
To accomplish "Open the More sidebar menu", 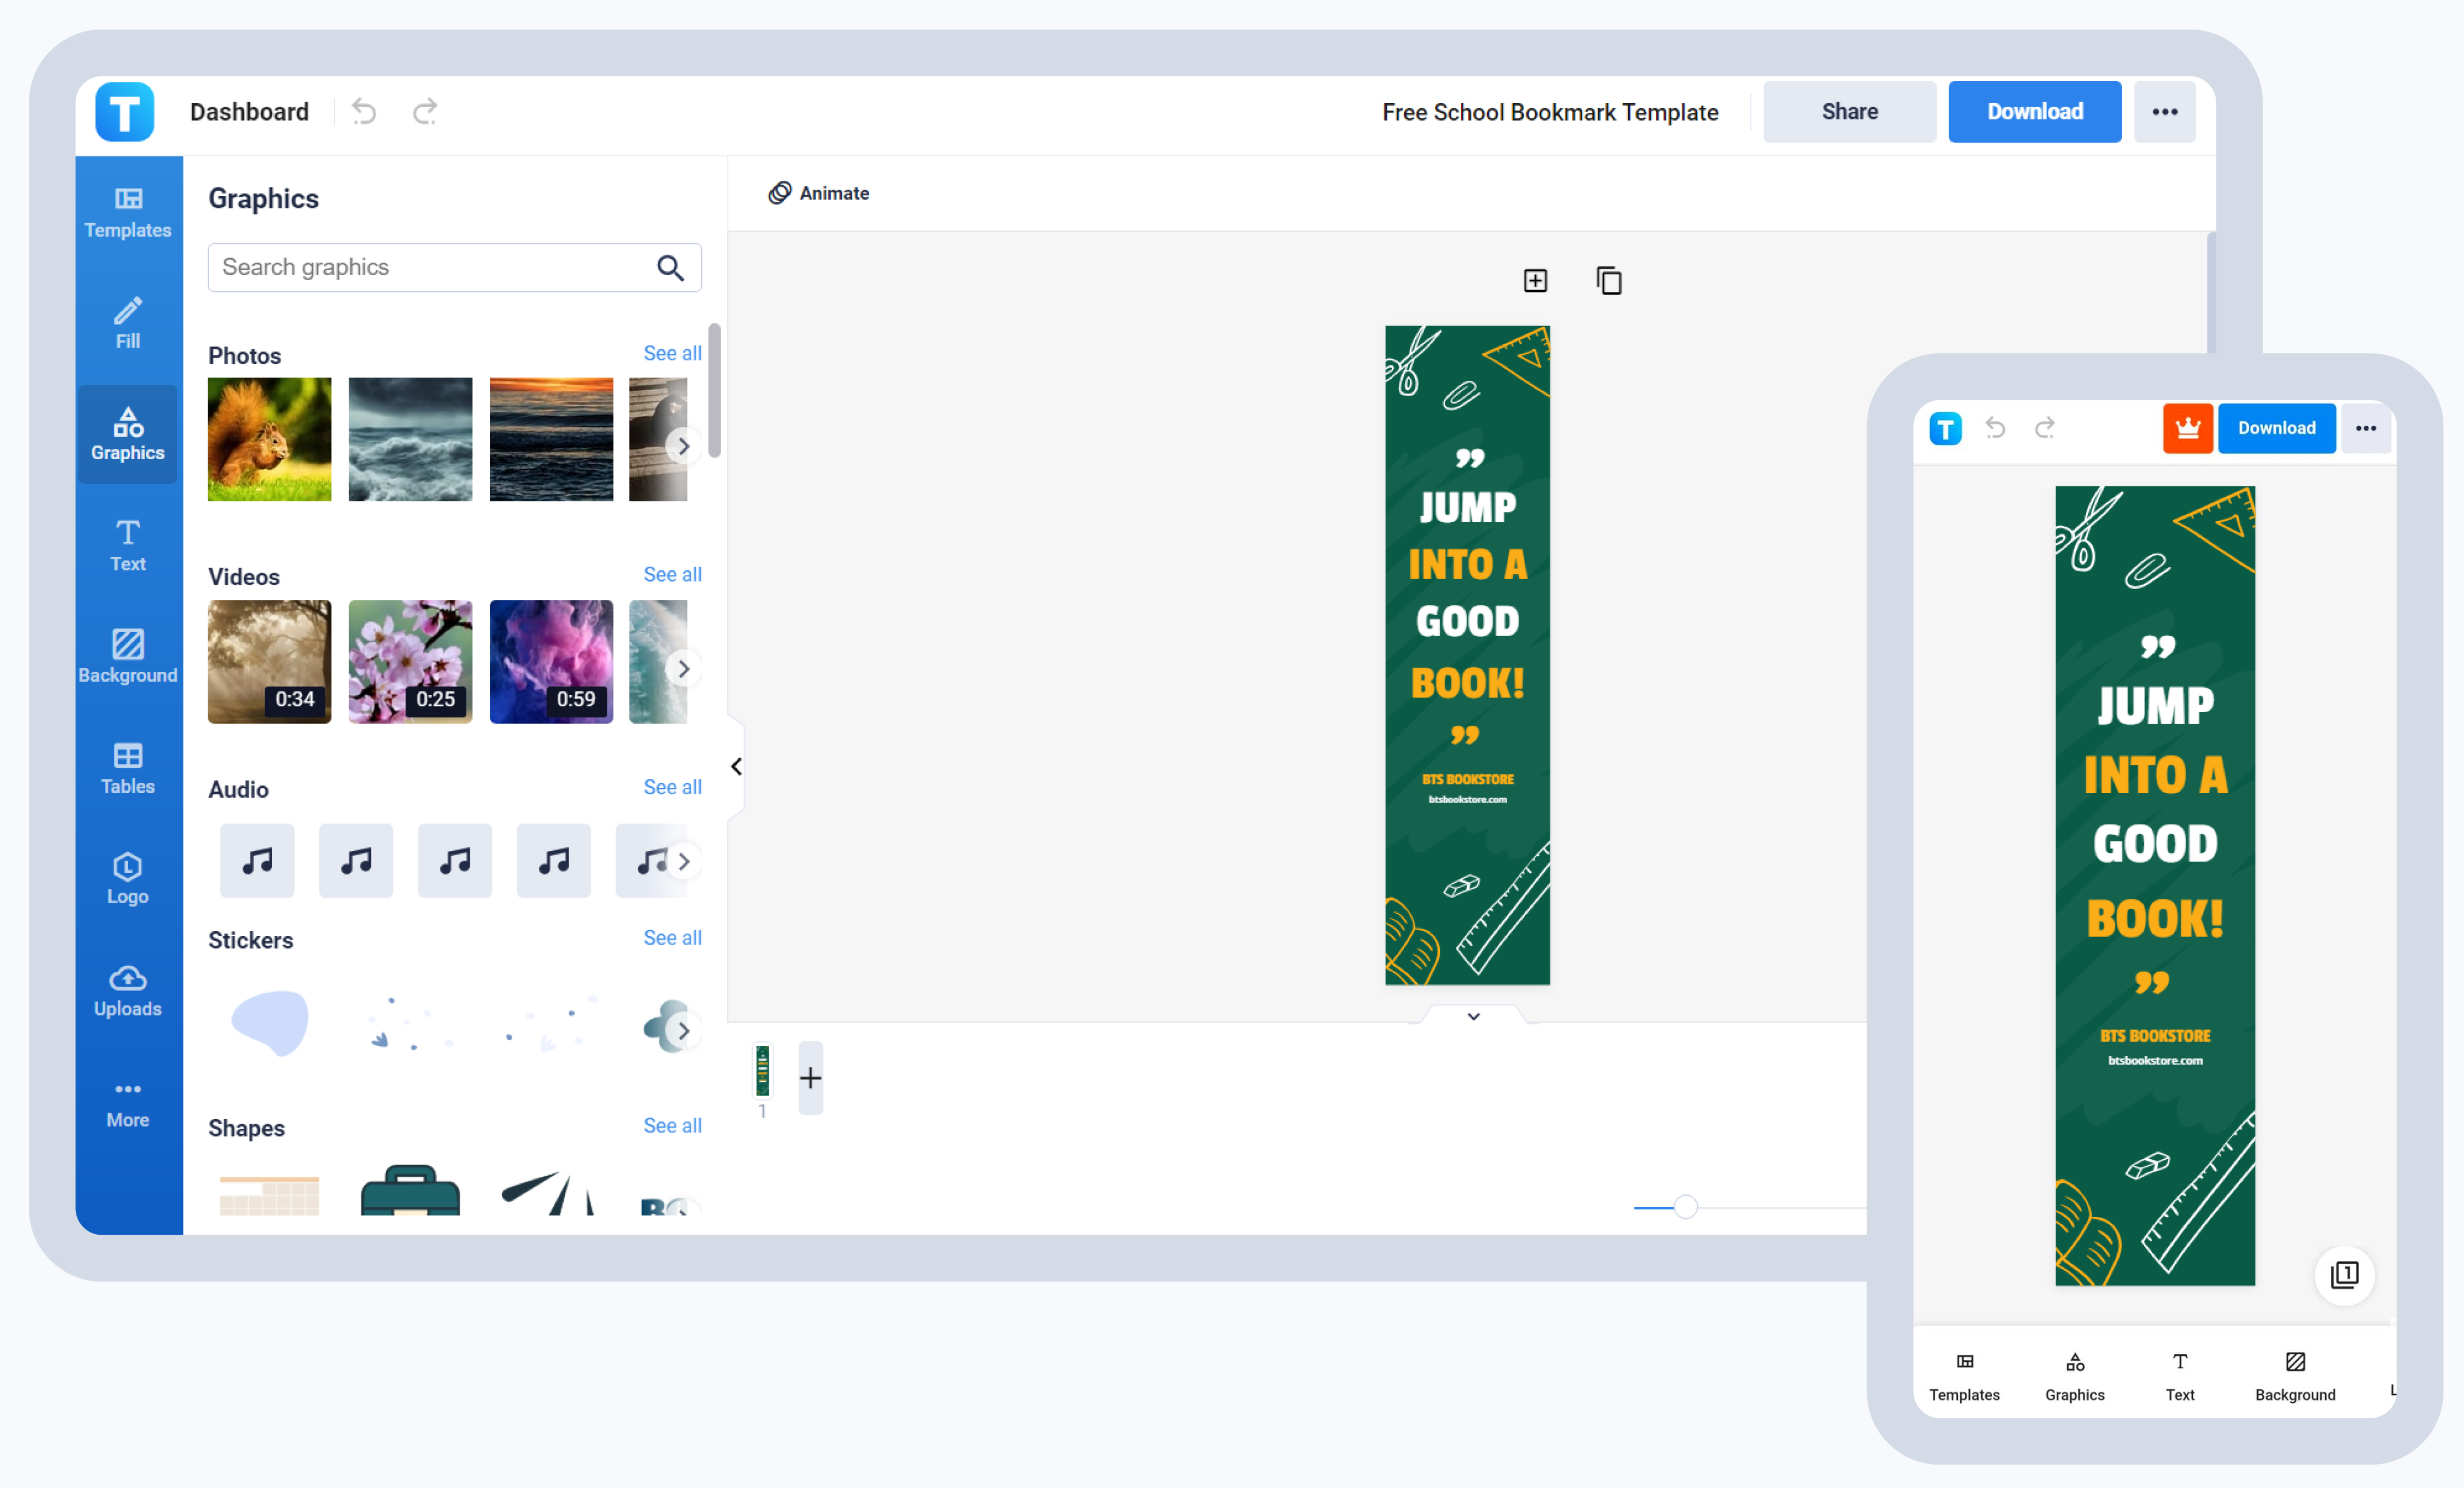I will 127,1101.
